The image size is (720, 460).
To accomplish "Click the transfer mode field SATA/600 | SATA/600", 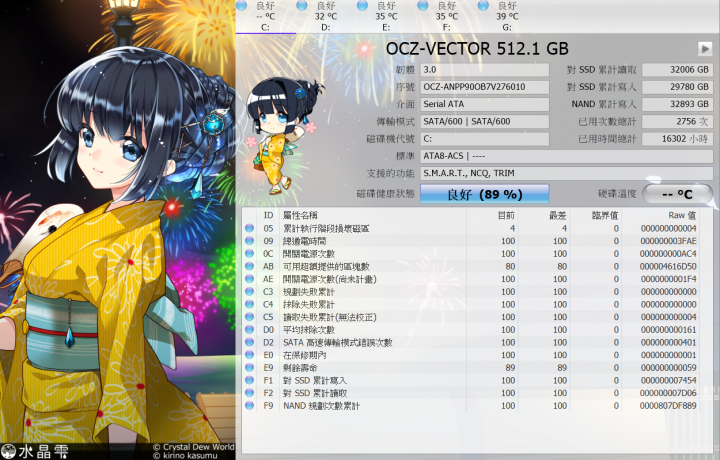I will point(485,122).
